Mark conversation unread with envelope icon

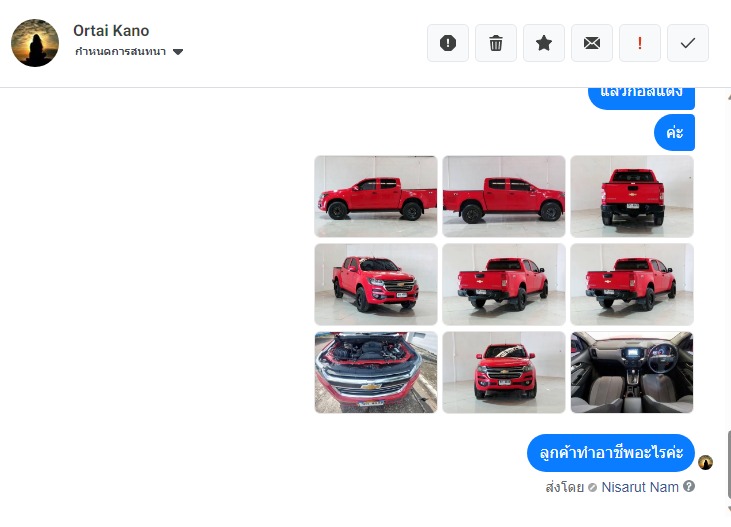click(592, 43)
